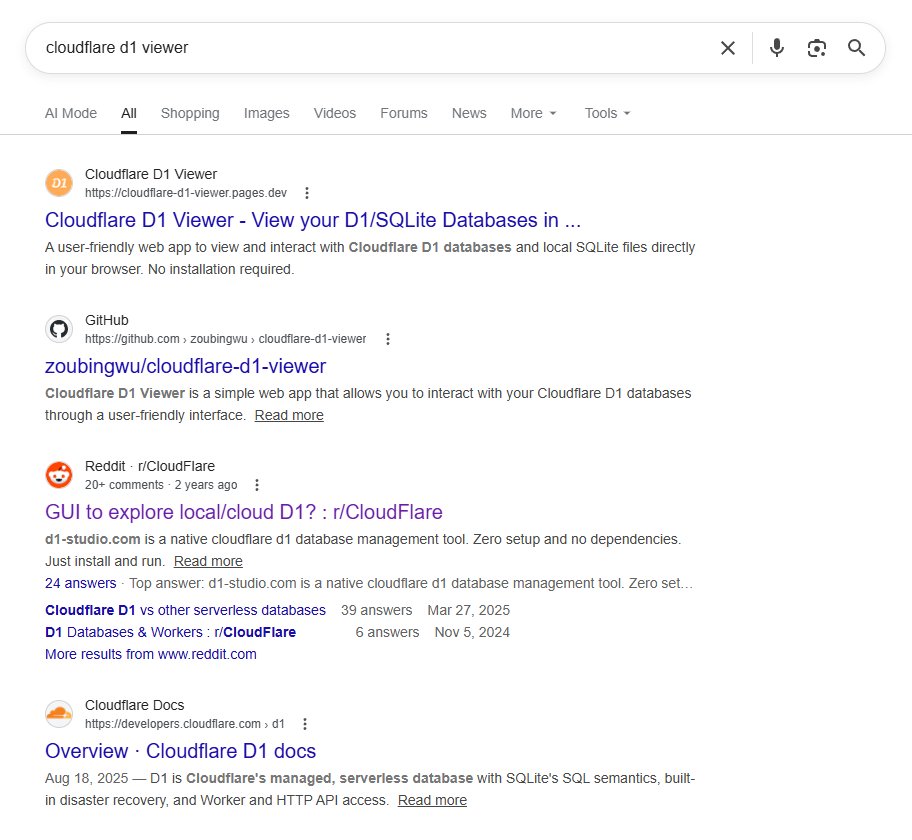Open the 24 answers link
The image size is (912, 840).
(81, 583)
